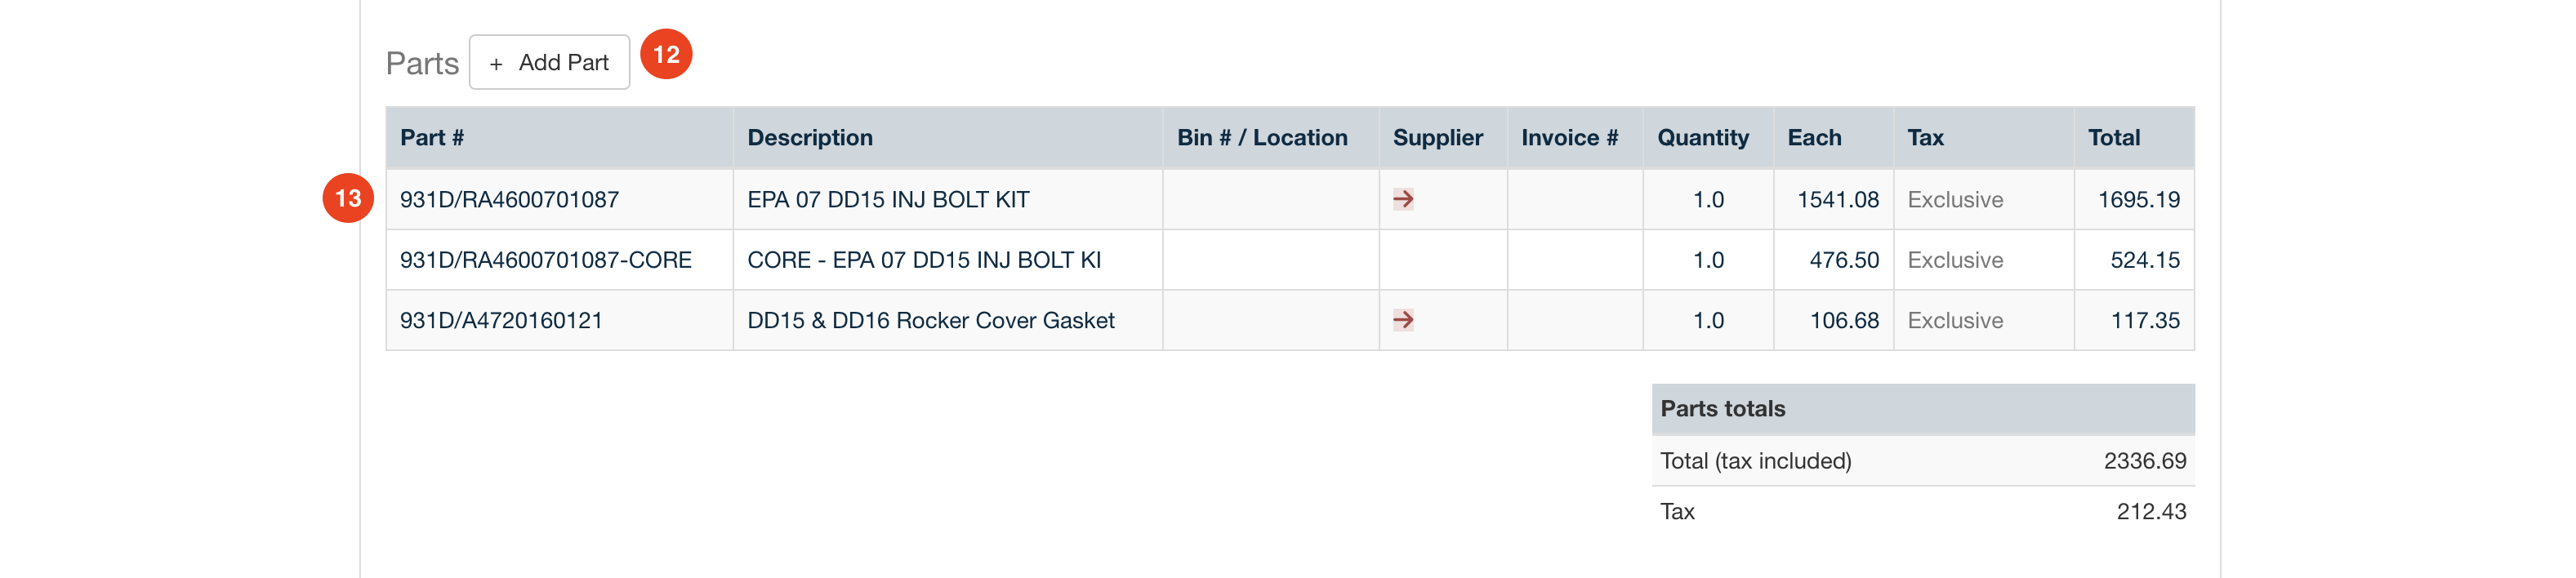Click the numbered marker 12
Screen dimensions: 2576x578
(x=666, y=54)
